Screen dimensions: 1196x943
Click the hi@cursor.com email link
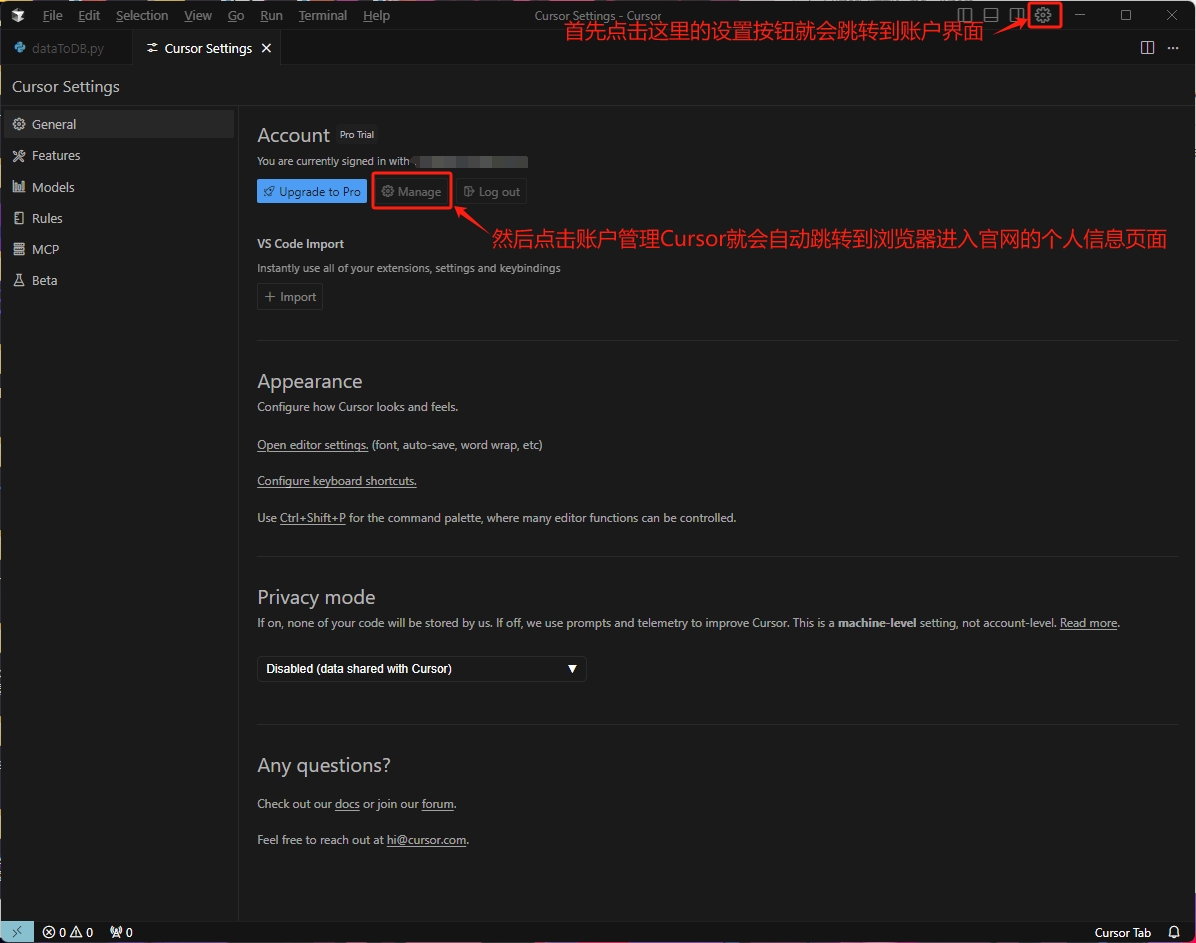(426, 839)
